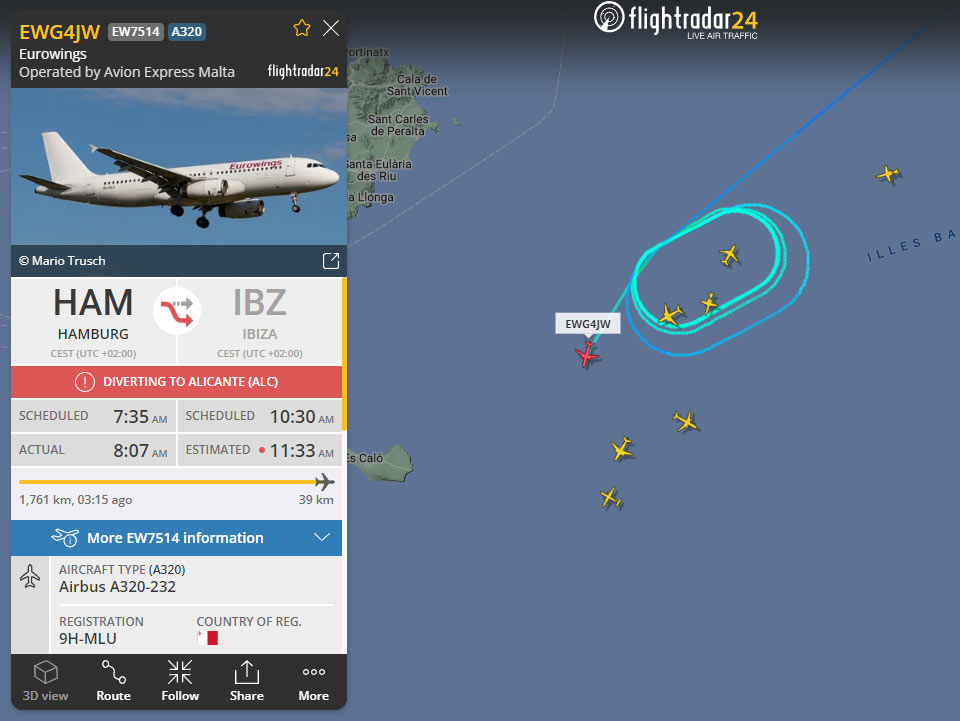Click the Eurowings aircraft photo

[x=179, y=166]
